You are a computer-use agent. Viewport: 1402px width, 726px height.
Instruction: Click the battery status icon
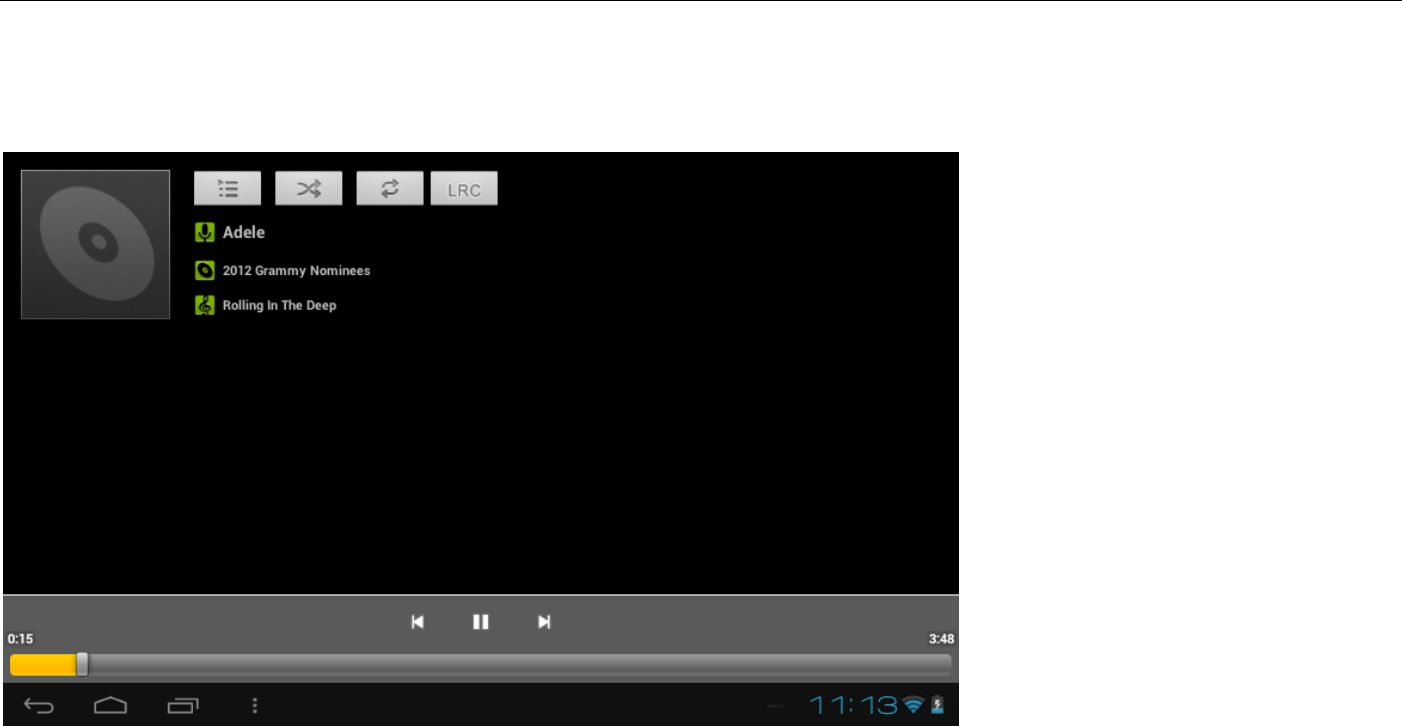click(x=938, y=706)
